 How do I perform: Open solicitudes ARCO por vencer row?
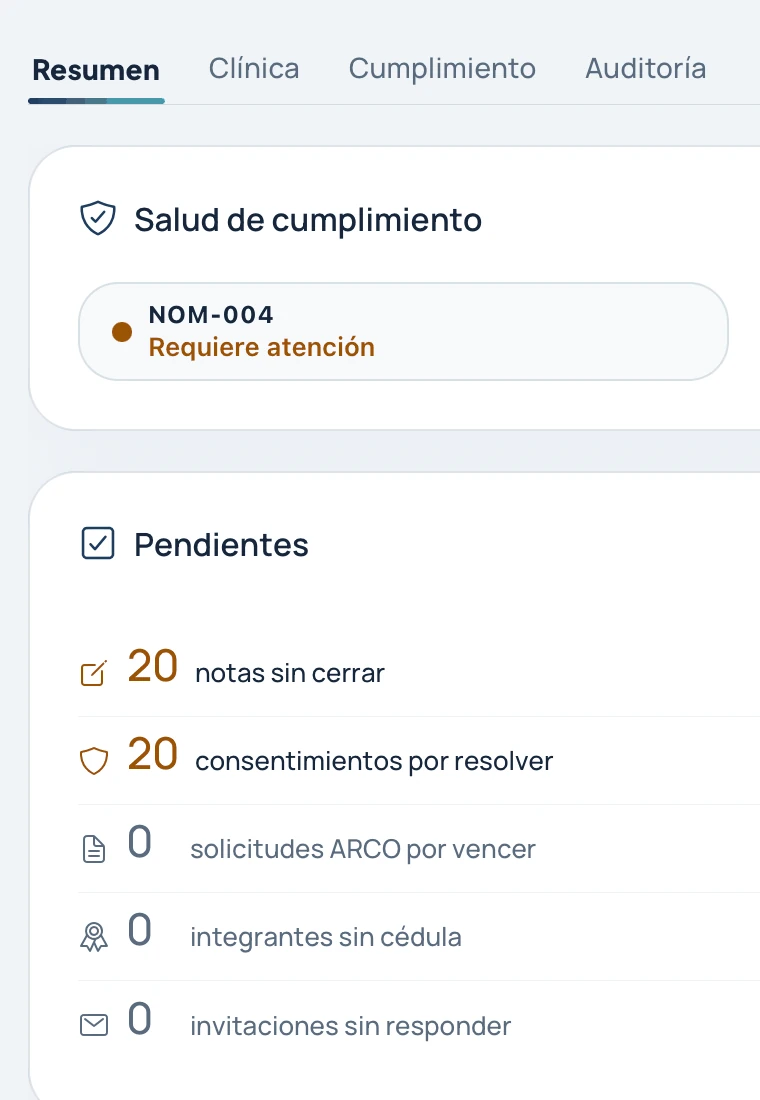(x=419, y=849)
